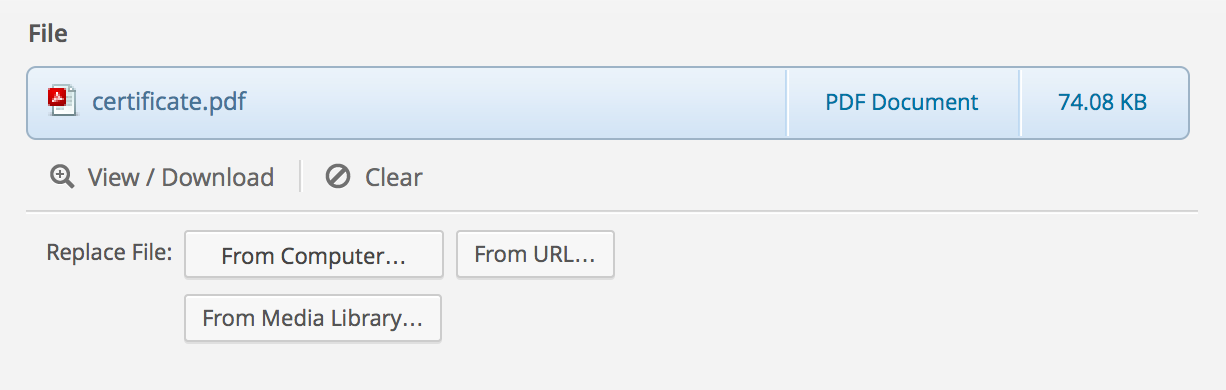This screenshot has height=390, width=1226.
Task: Click the Clear link text
Action: pyautogui.click(x=394, y=177)
